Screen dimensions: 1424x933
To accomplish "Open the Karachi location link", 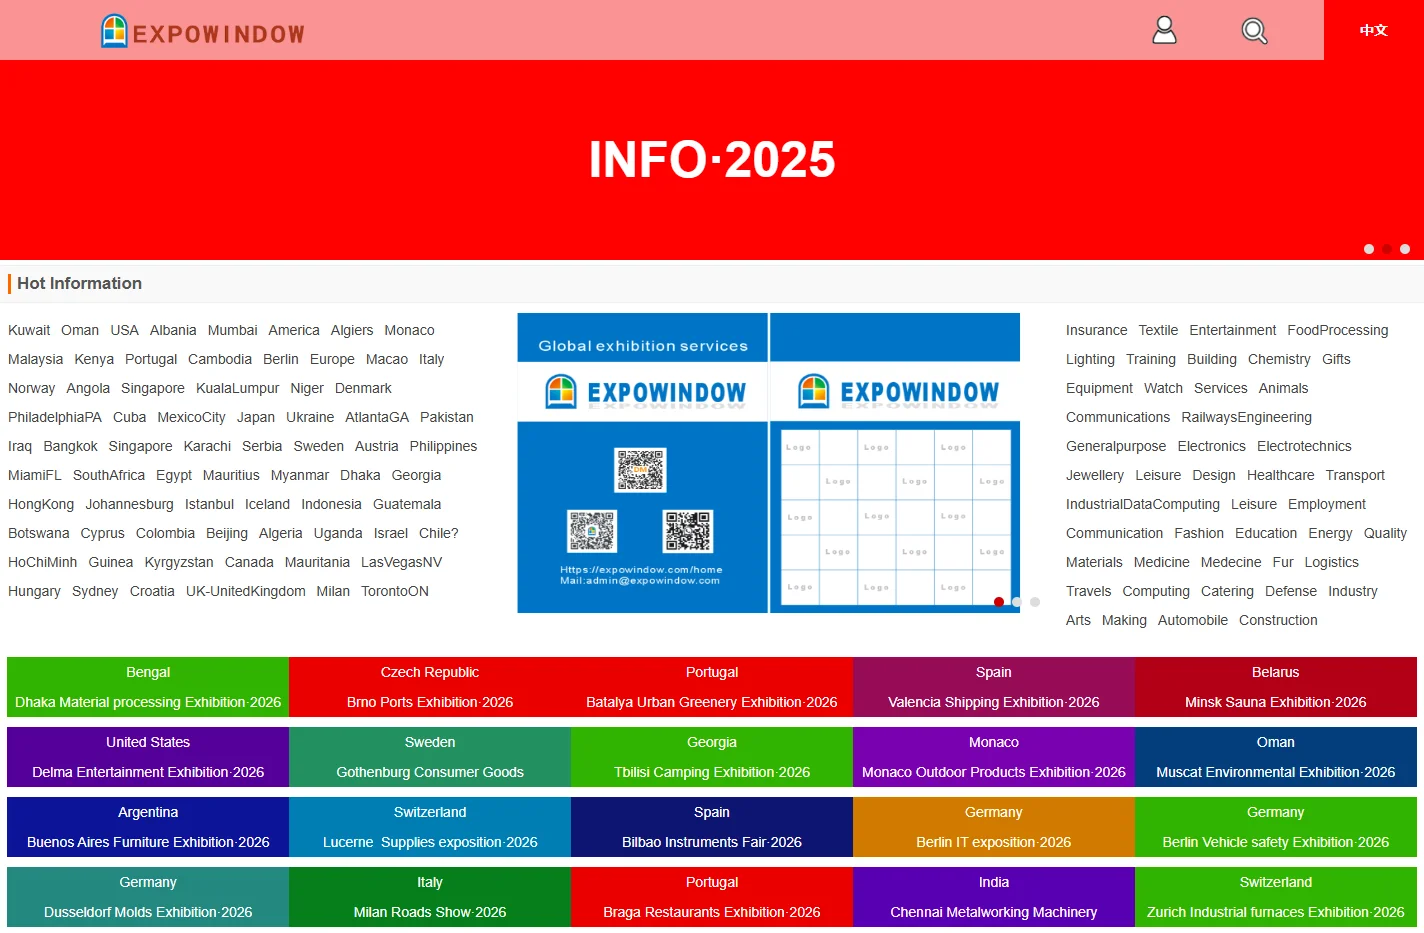I will click(207, 446).
